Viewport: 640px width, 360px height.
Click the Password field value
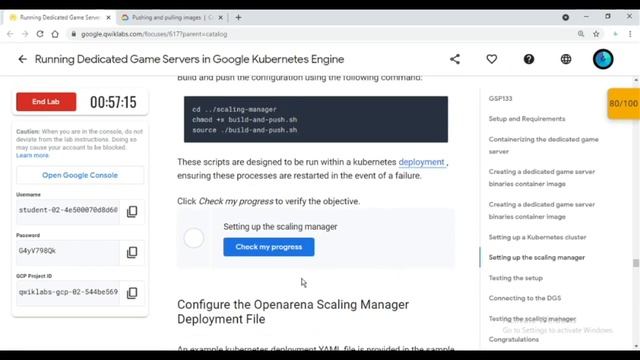pos(68,251)
